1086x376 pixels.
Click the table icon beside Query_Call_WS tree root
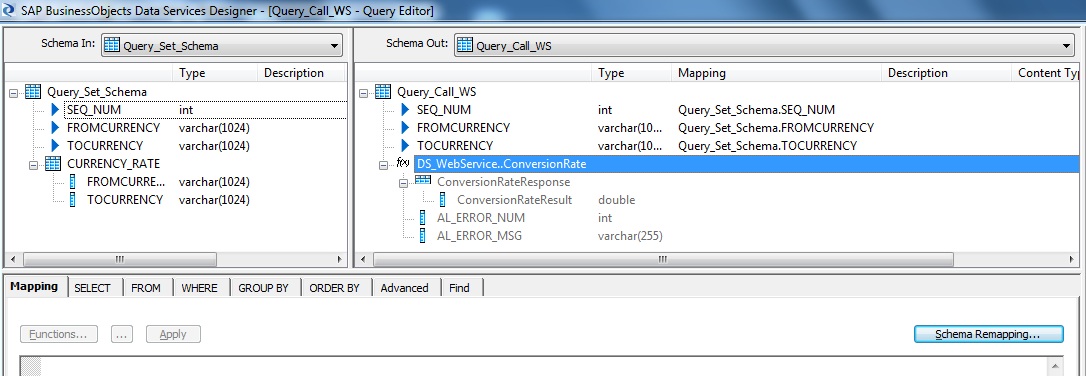[383, 92]
